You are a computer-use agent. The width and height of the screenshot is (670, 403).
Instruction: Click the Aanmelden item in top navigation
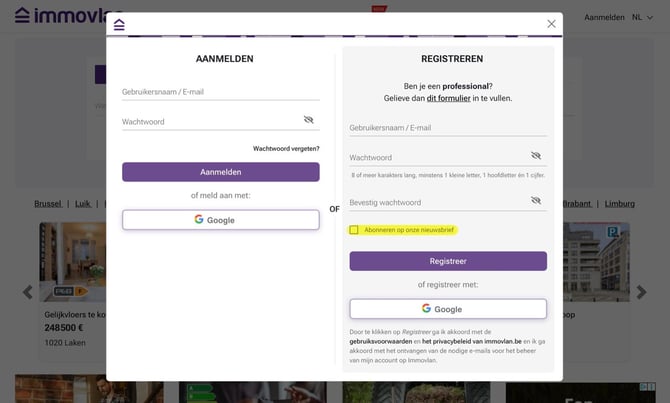tap(604, 17)
